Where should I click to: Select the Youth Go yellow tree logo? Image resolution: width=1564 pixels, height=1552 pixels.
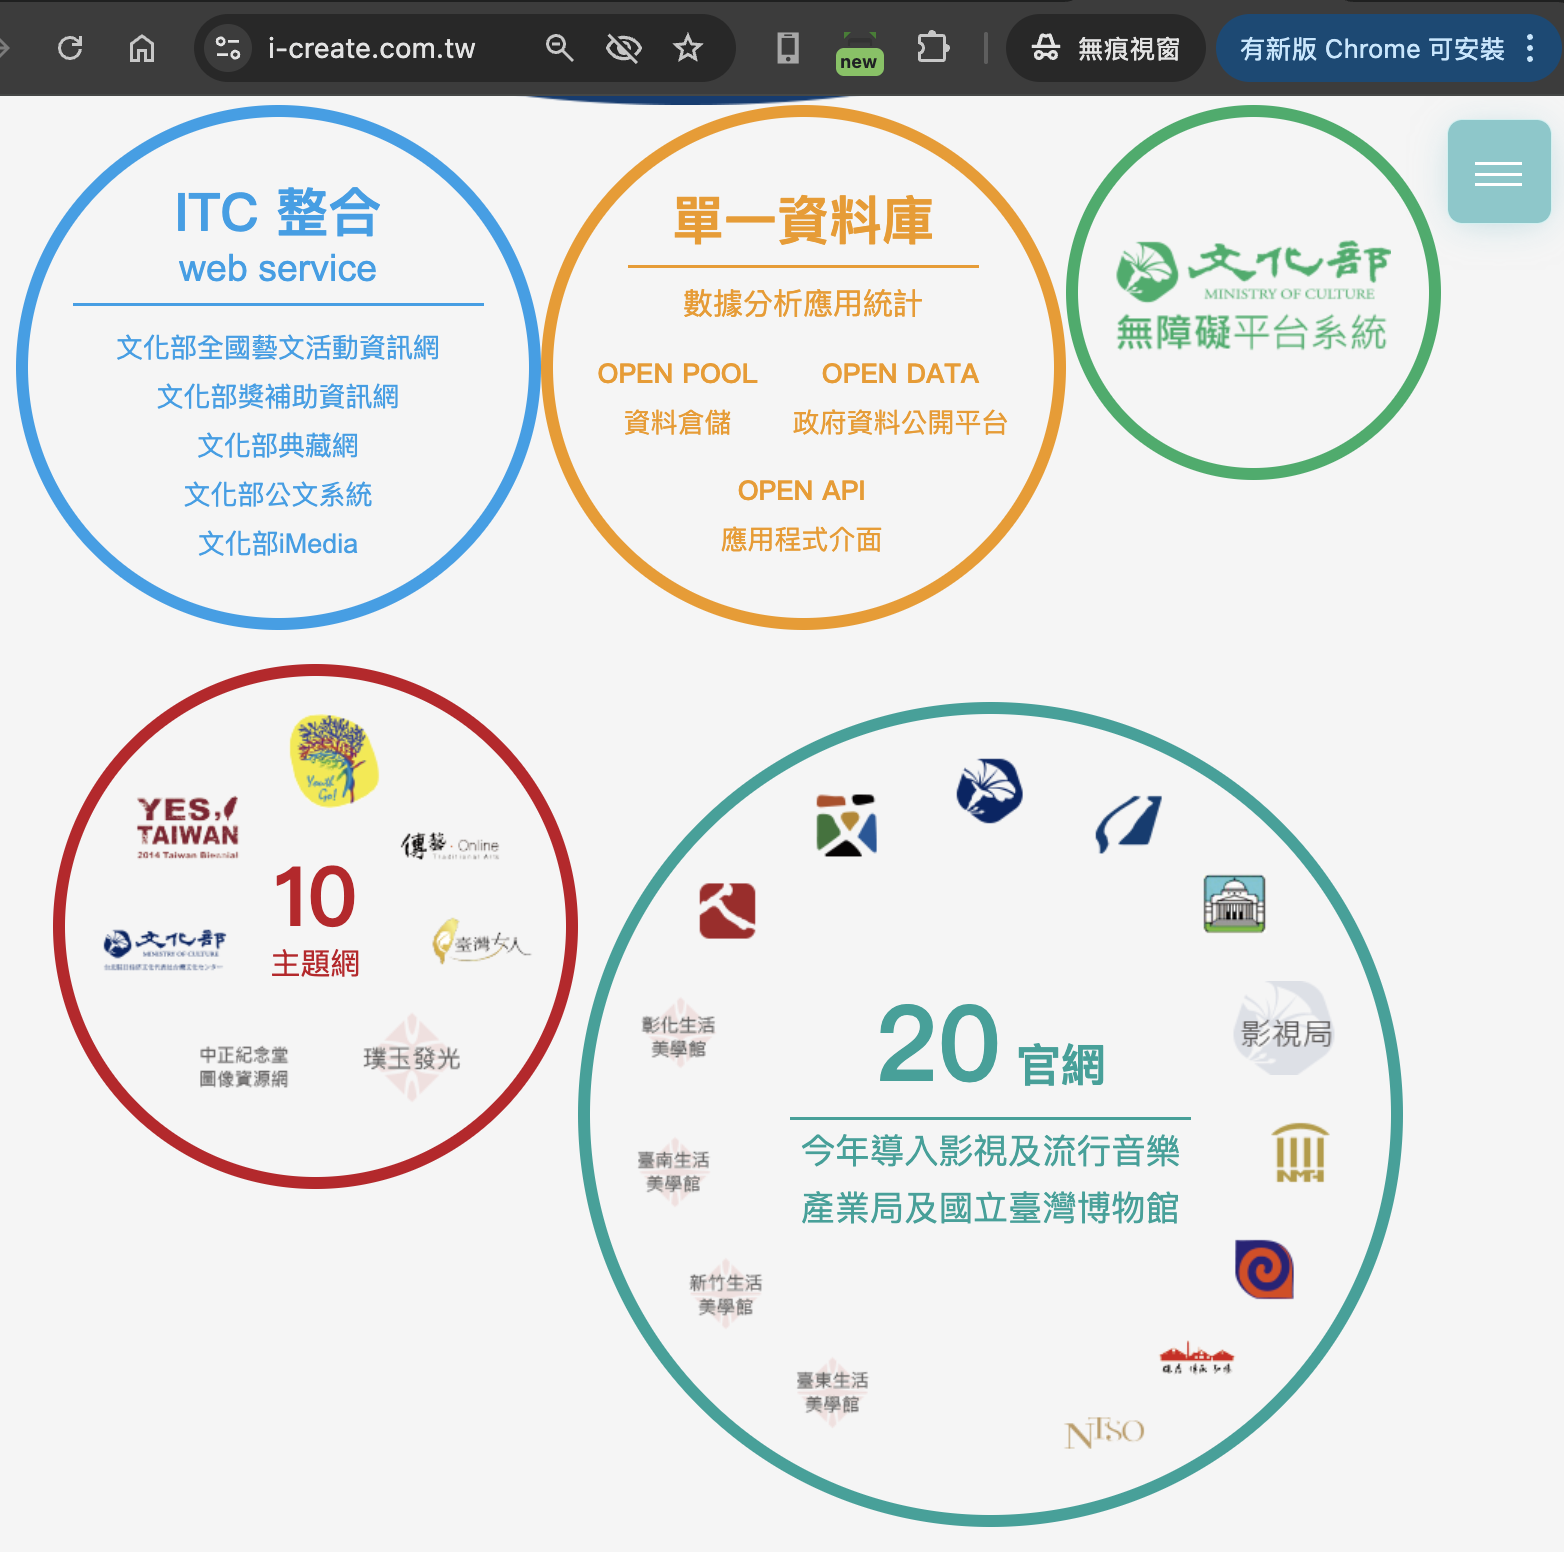(334, 761)
